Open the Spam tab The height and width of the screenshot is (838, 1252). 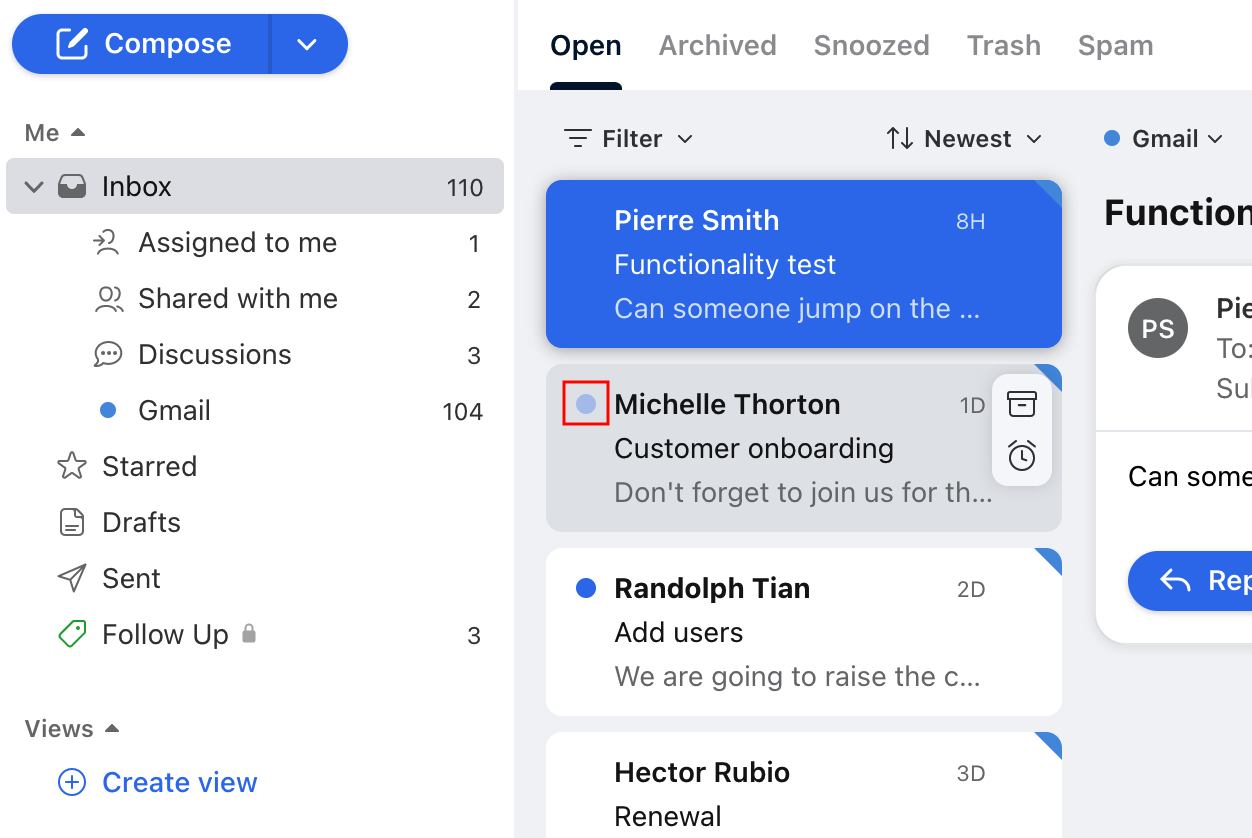(x=1115, y=45)
